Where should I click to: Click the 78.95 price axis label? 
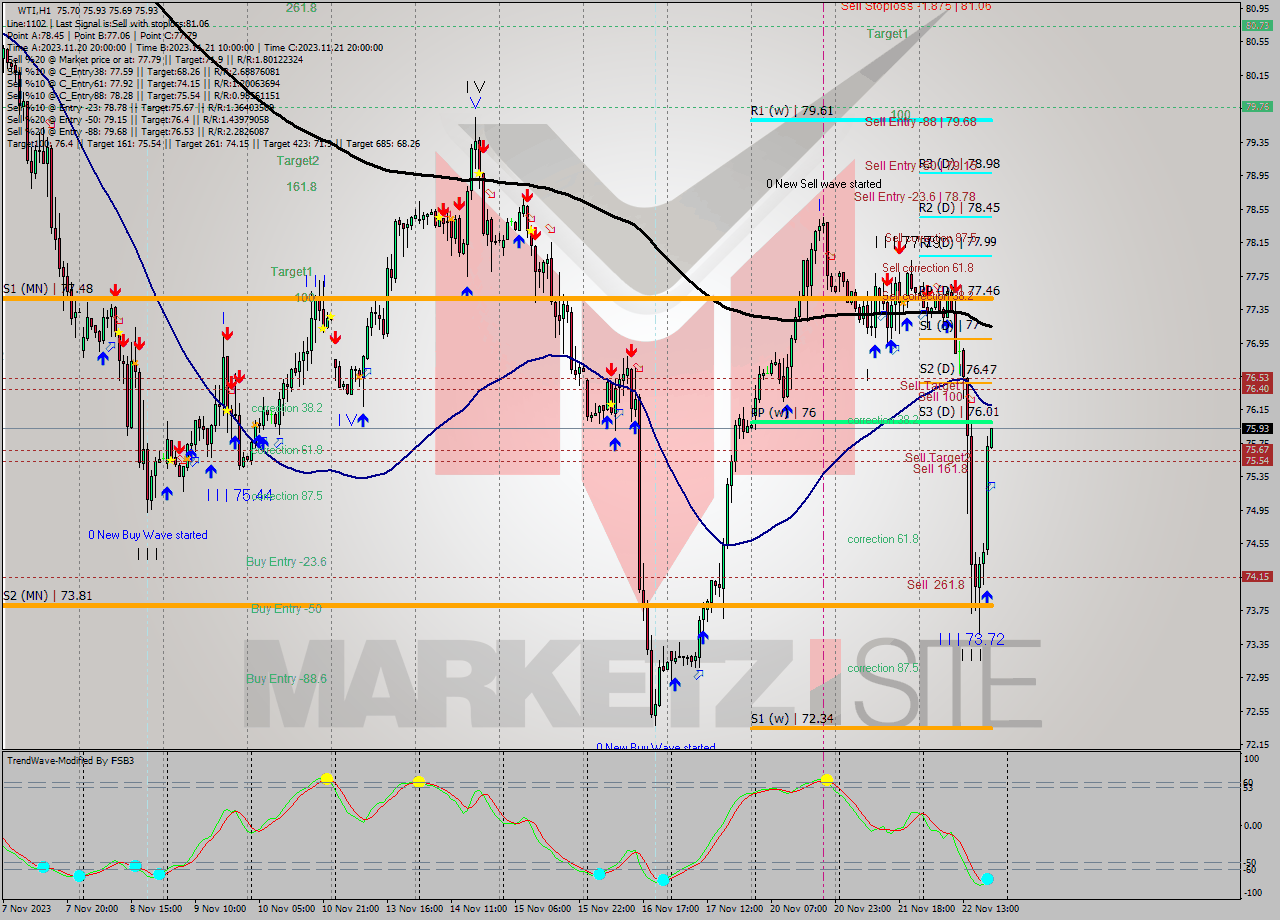point(1257,176)
